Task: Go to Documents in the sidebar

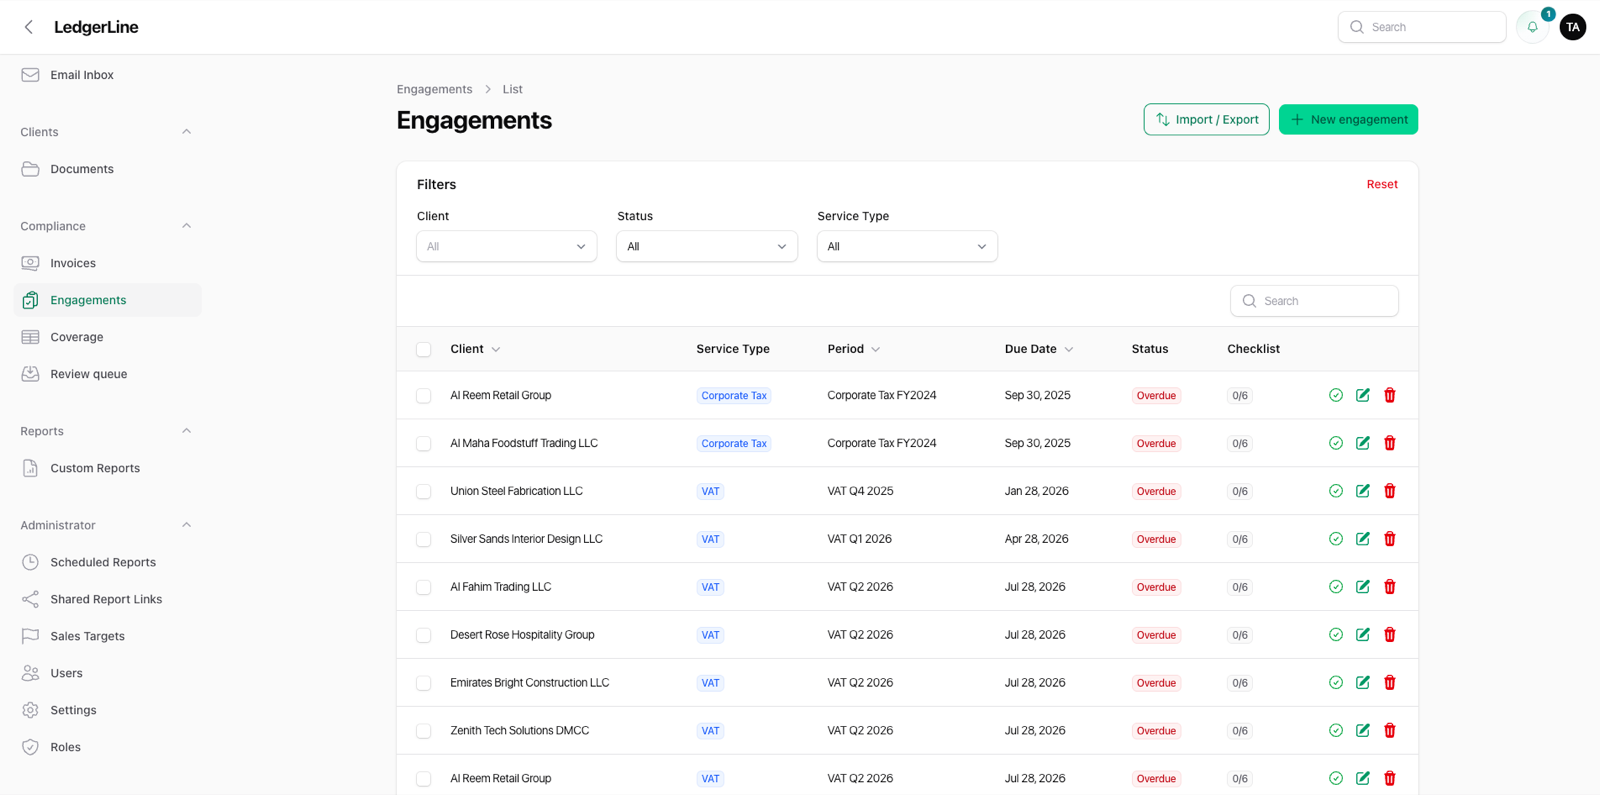Action: click(x=107, y=169)
